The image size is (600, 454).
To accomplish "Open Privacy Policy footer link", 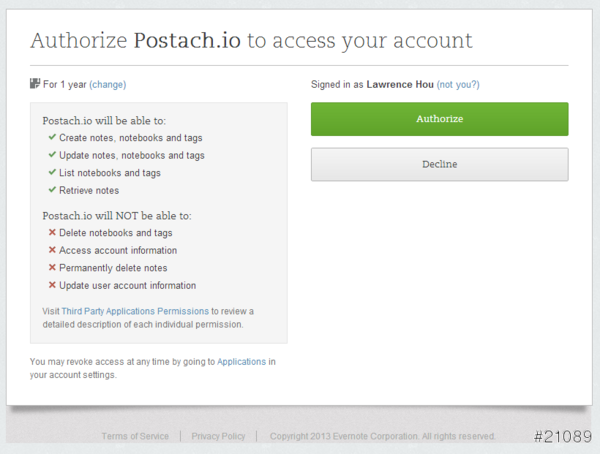I will pyautogui.click(x=218, y=436).
